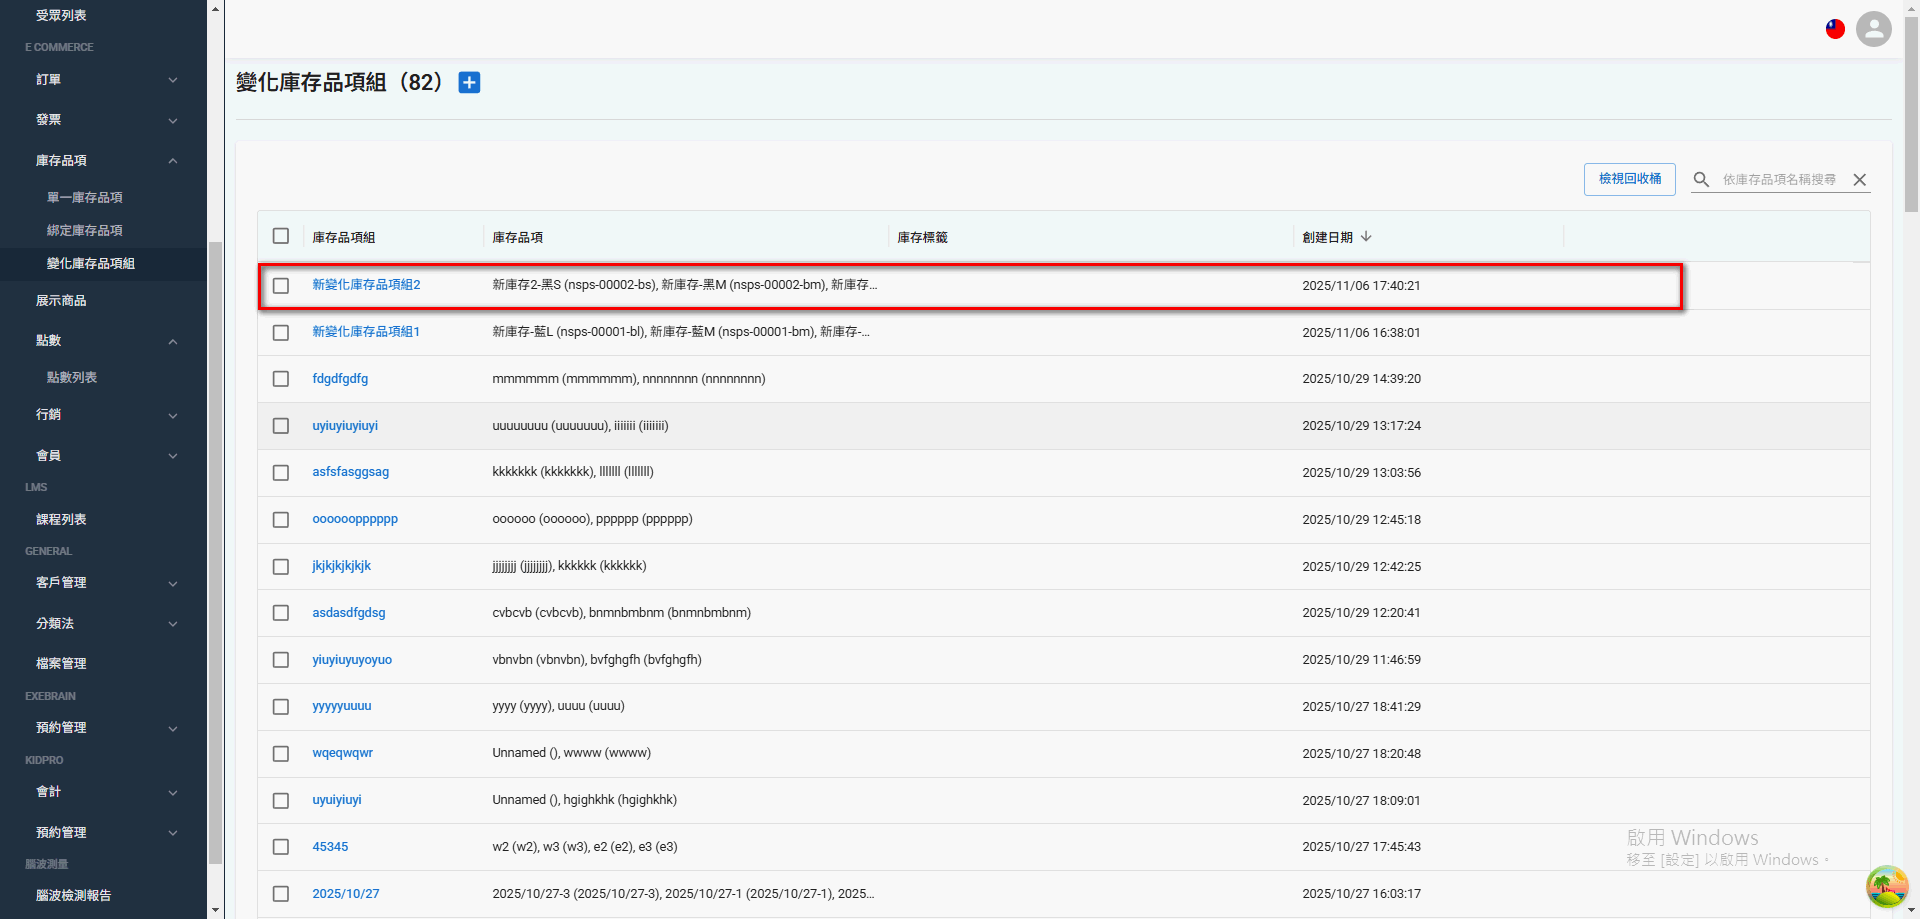Tick the asdasdfgdsg row checkbox

click(281, 613)
